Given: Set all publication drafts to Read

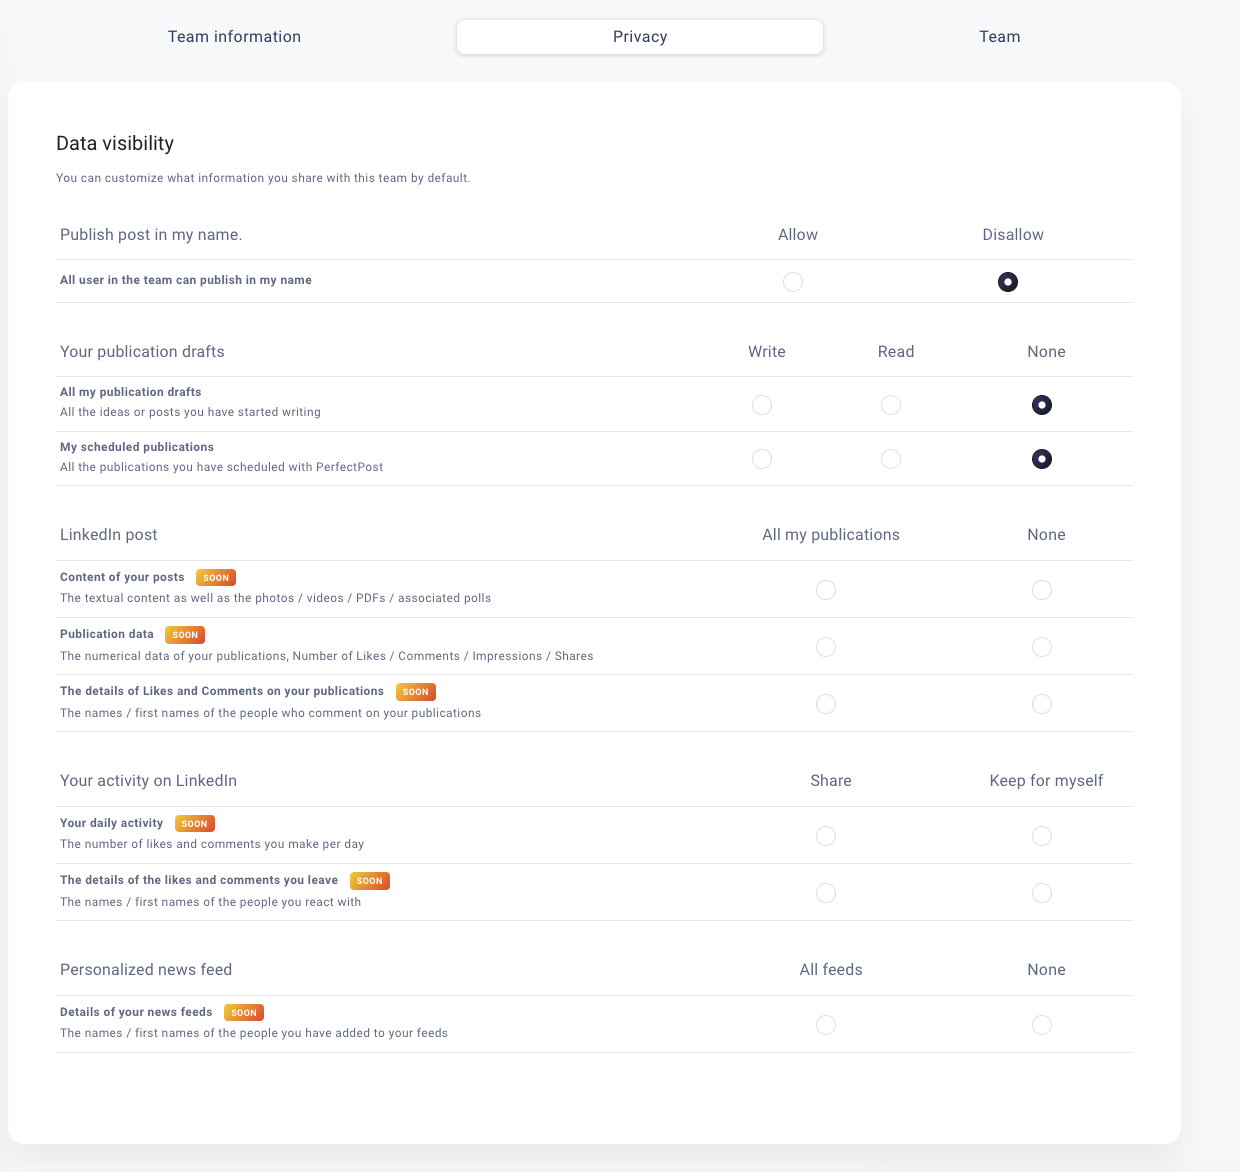Looking at the screenshot, I should click(891, 405).
